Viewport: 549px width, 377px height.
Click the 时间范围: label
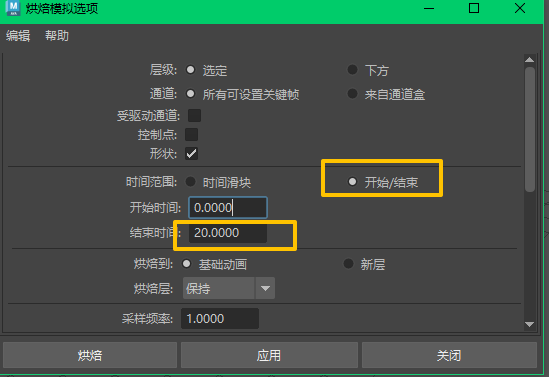pyautogui.click(x=151, y=182)
